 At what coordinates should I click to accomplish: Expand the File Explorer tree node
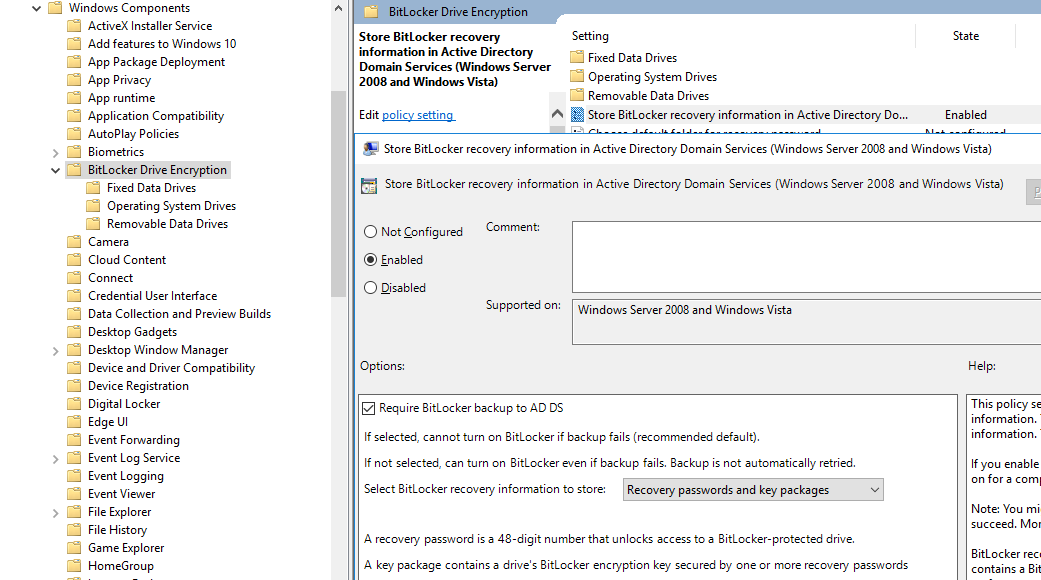click(56, 512)
